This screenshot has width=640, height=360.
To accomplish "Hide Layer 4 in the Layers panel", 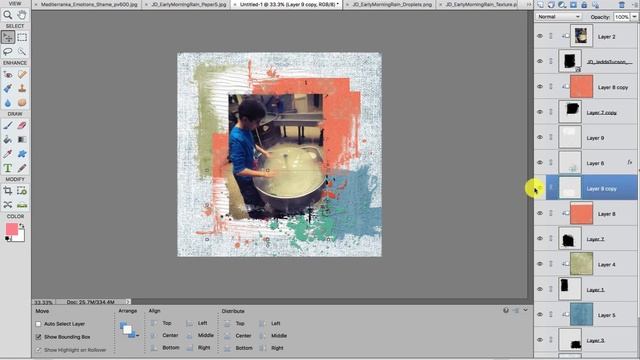I will [x=540, y=264].
